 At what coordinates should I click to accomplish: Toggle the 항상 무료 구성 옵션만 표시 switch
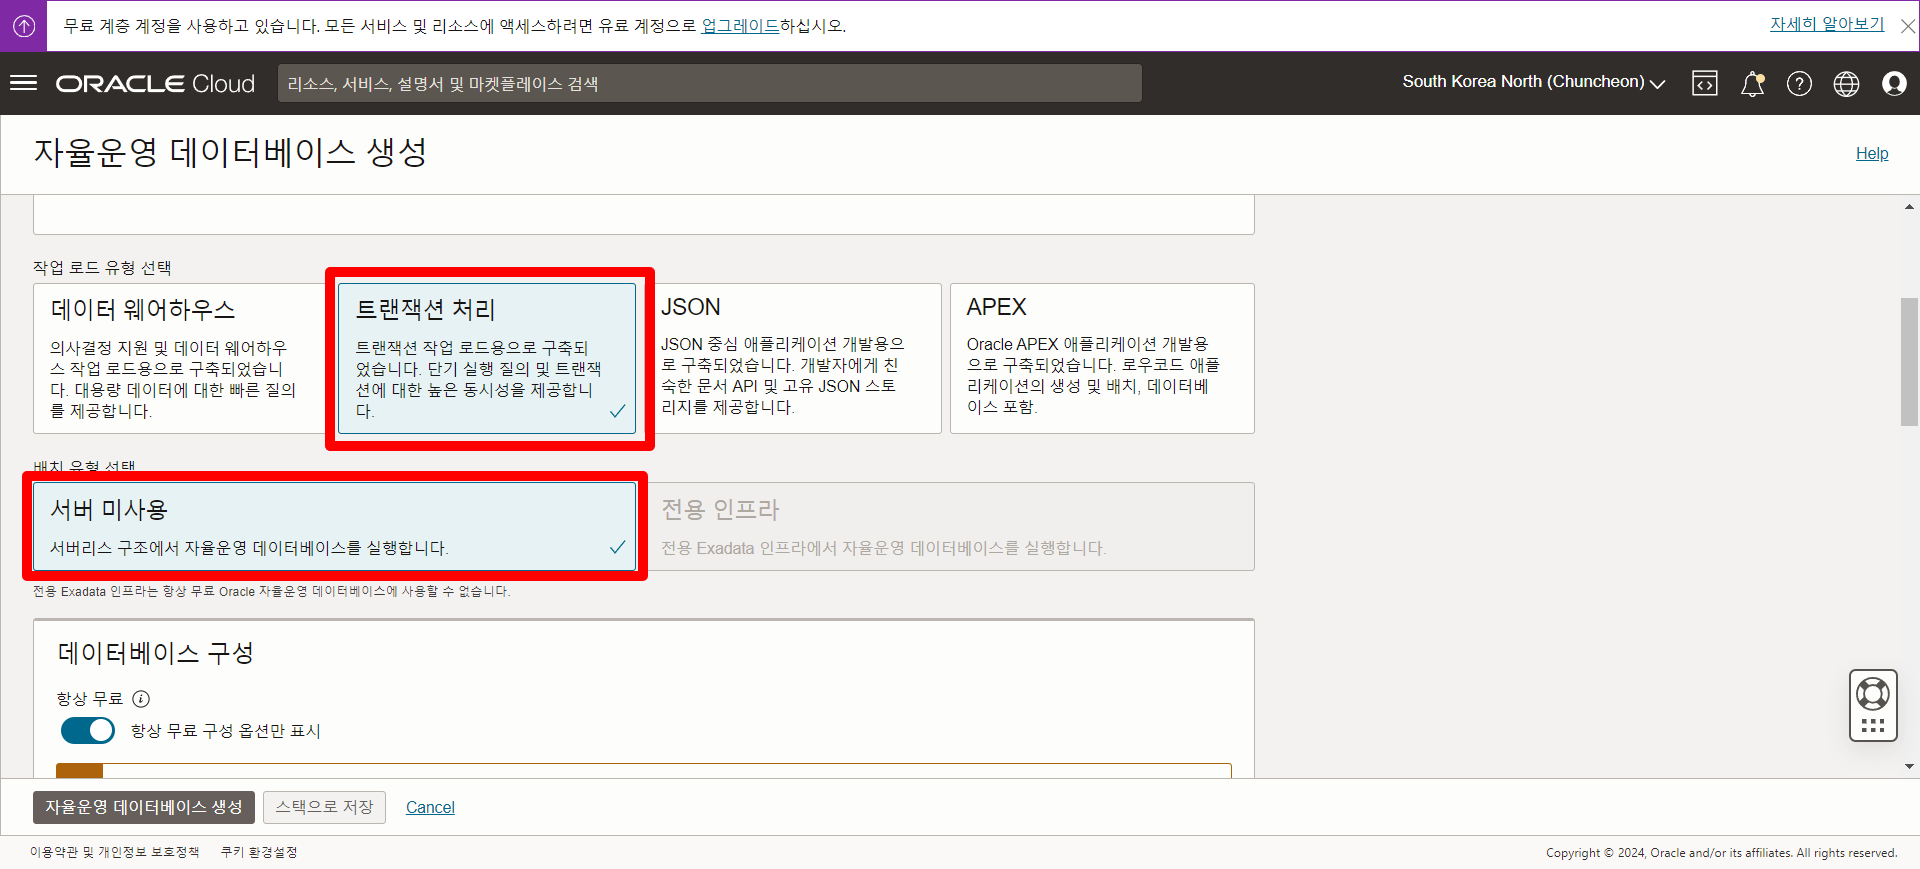click(88, 730)
